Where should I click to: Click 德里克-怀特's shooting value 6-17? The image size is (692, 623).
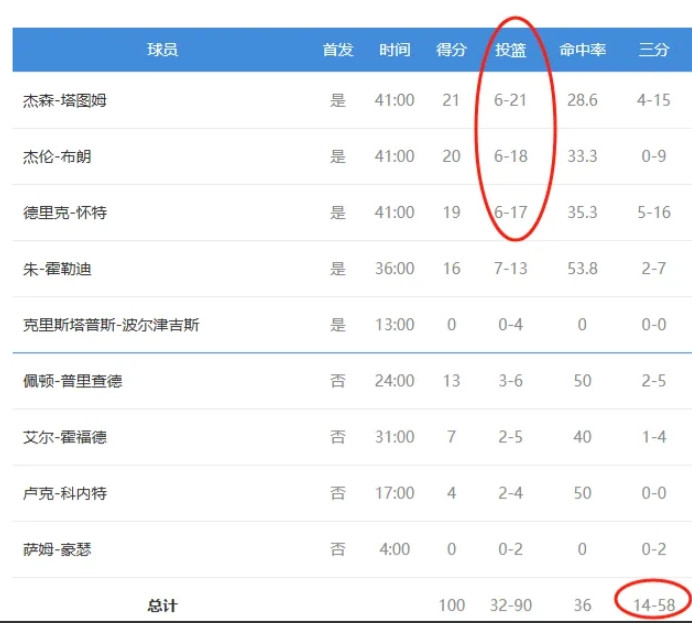(511, 212)
